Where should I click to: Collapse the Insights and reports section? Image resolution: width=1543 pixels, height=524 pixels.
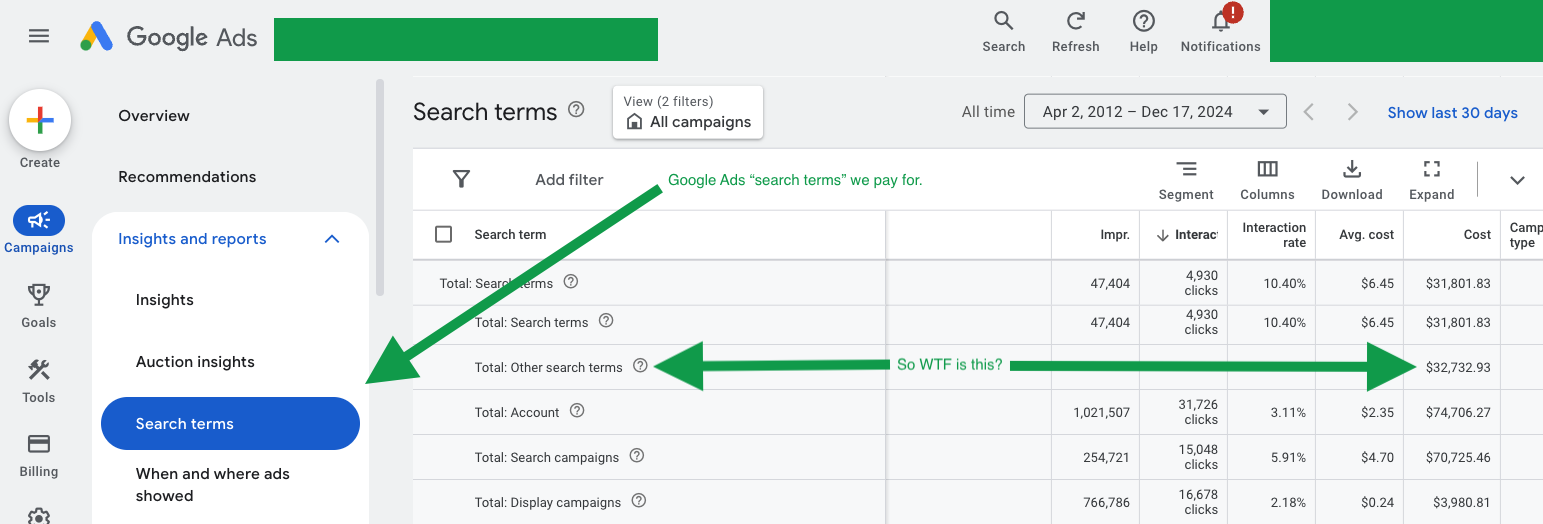click(332, 239)
